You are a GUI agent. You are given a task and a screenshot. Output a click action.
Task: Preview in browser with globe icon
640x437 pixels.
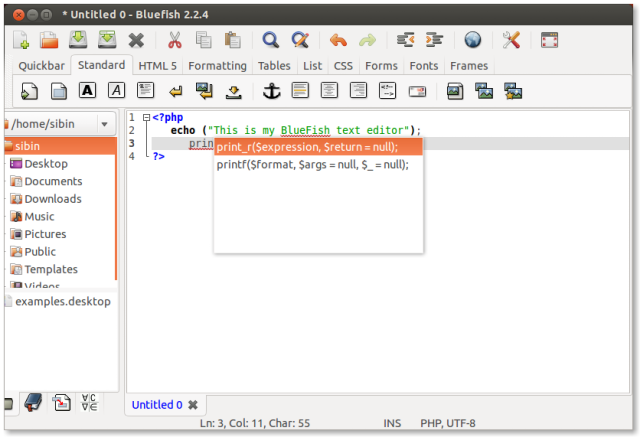click(x=473, y=40)
